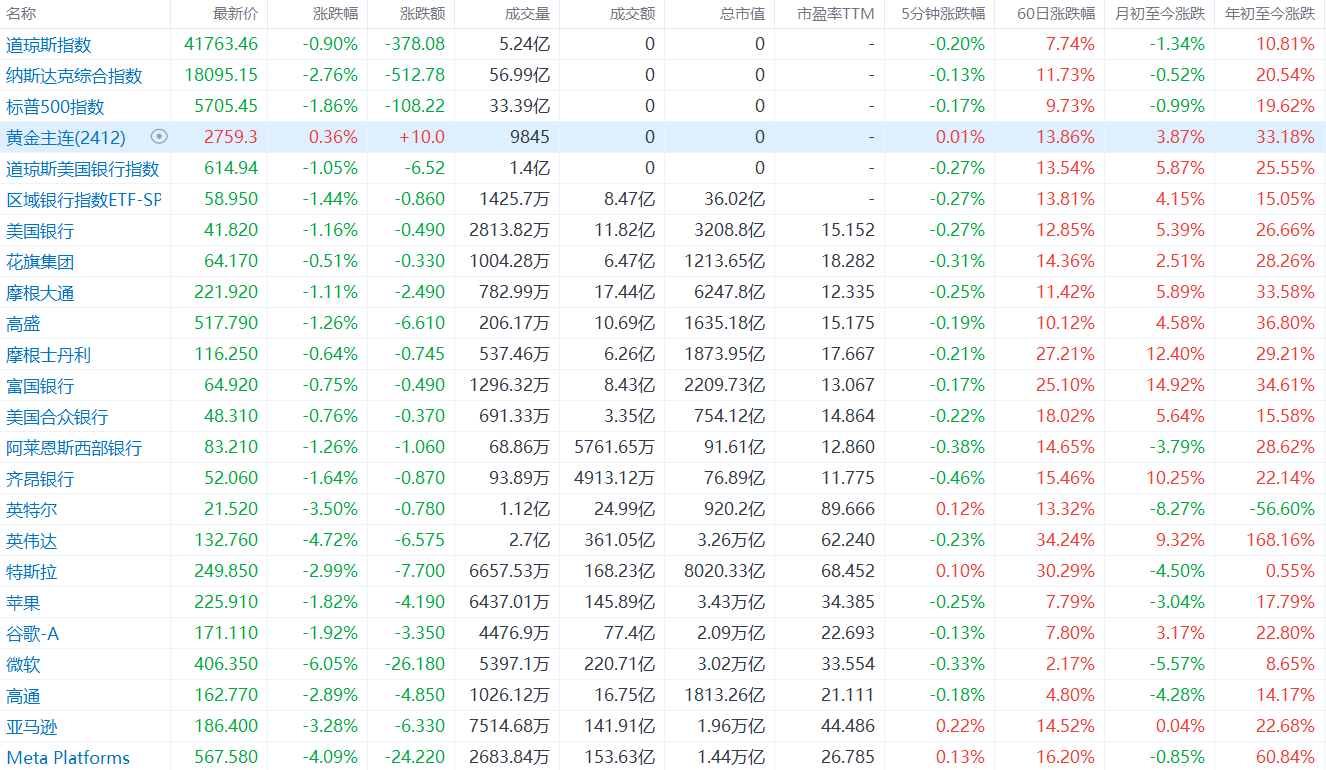Open the 道琼斯指数 row

point(49,45)
